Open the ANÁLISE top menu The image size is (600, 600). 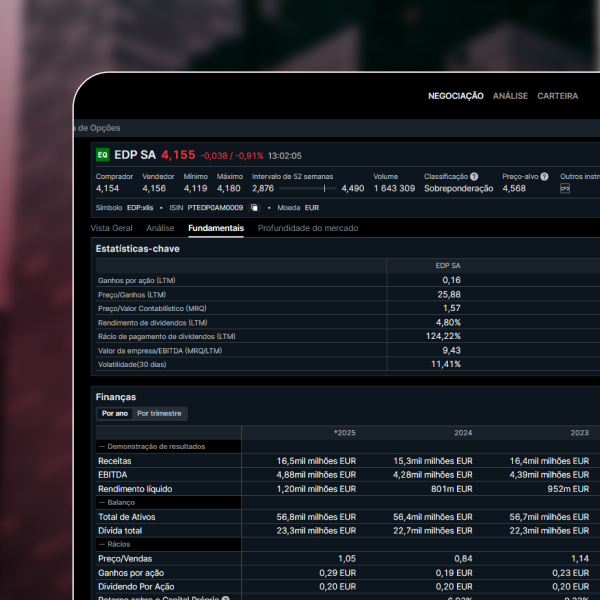click(510, 96)
